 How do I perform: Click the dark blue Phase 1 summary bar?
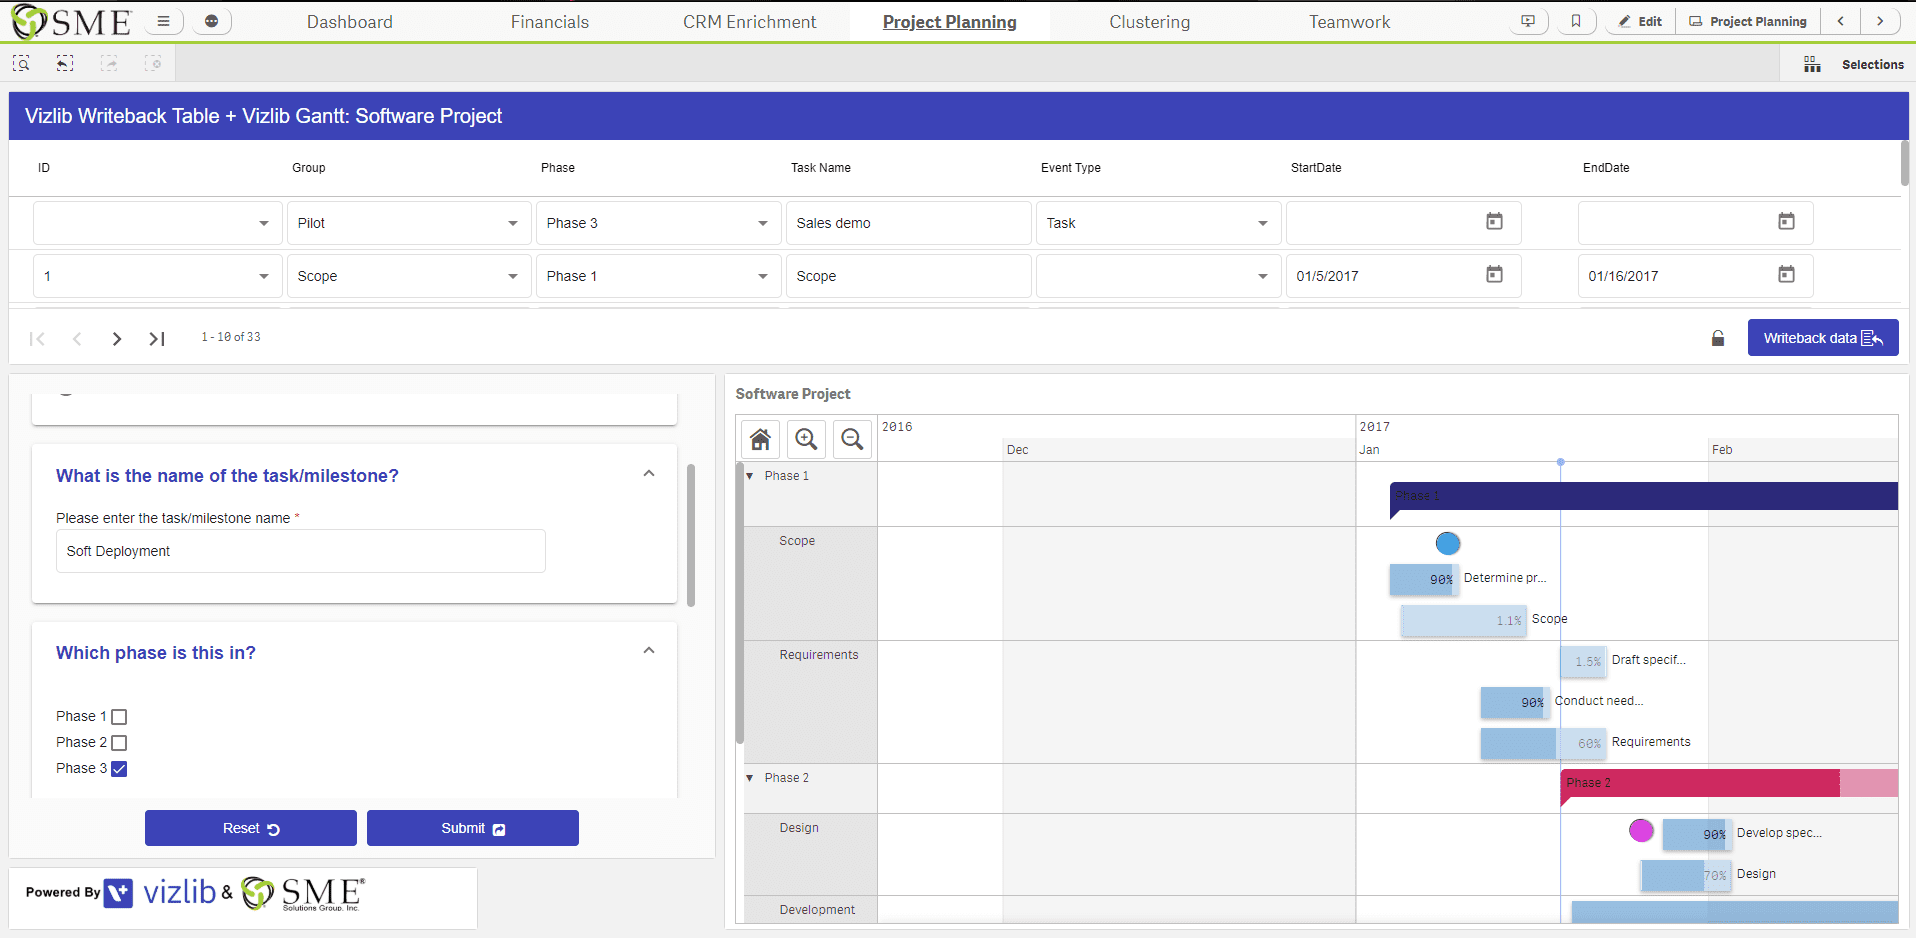1644,496
